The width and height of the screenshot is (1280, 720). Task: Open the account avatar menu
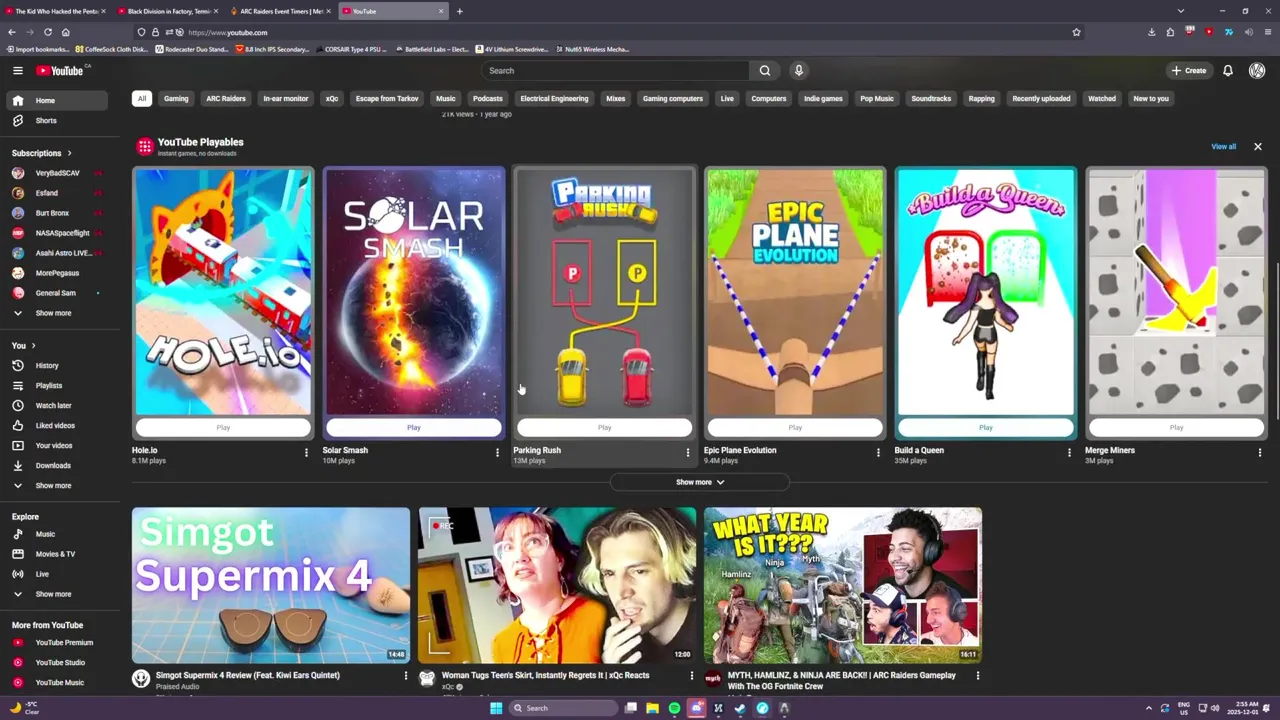pos(1257,70)
